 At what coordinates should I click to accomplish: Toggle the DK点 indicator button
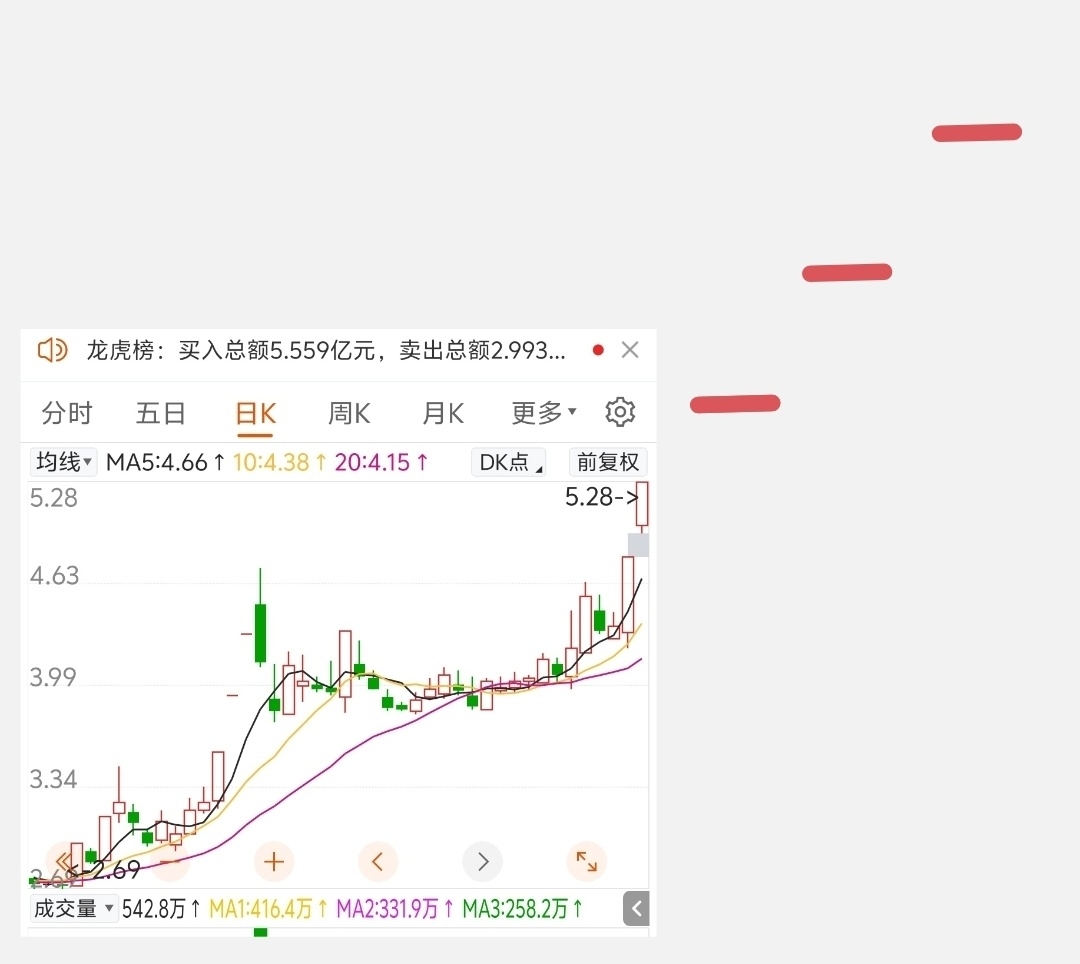pyautogui.click(x=509, y=462)
